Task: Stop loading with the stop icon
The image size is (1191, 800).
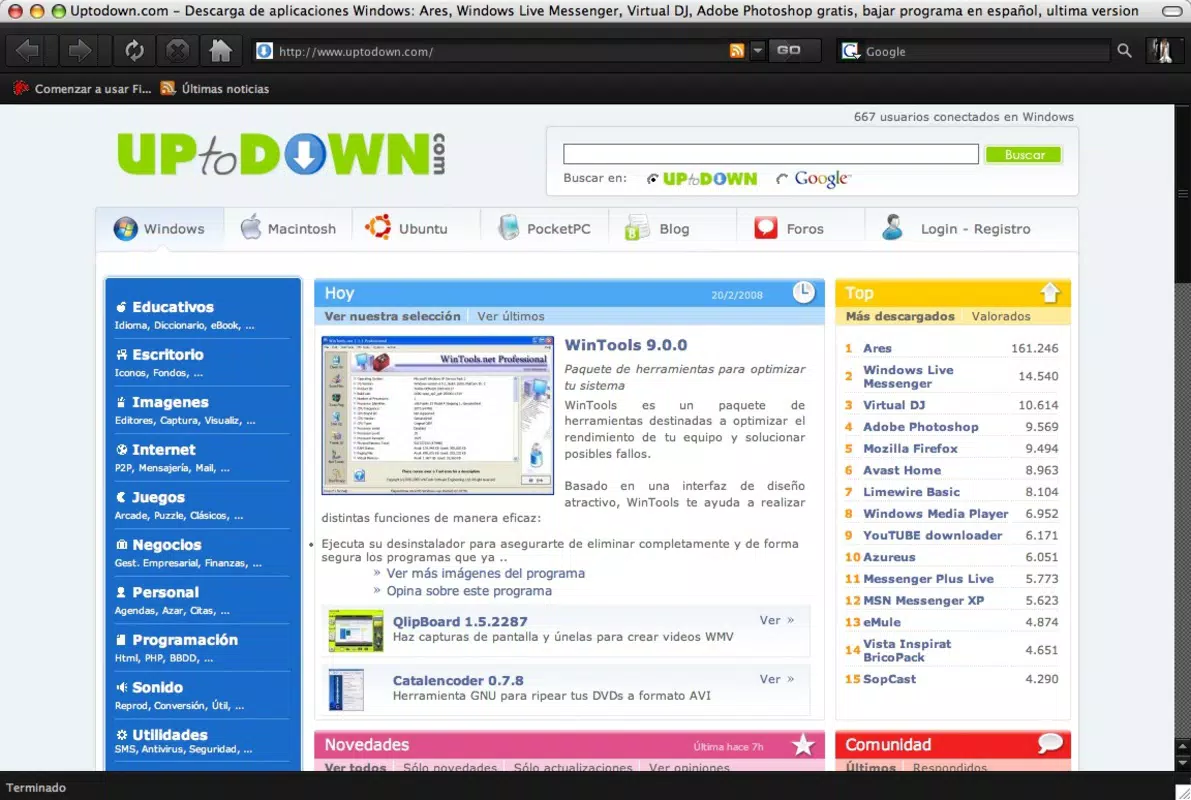Action: click(177, 51)
